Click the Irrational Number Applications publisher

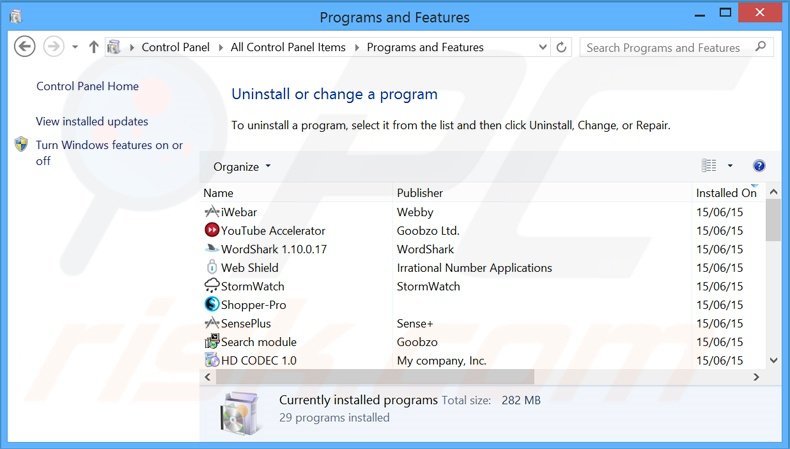click(474, 268)
